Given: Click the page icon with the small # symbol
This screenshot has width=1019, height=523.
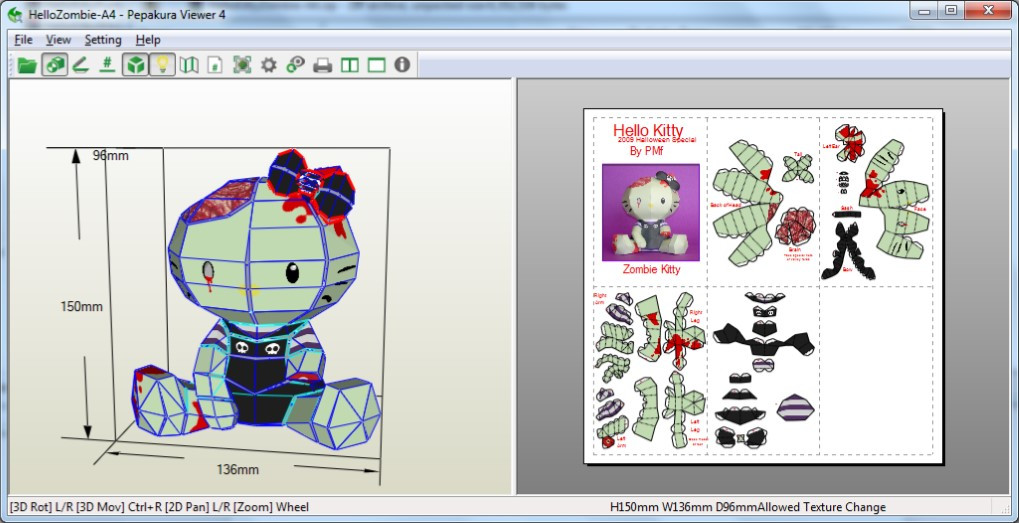Looking at the screenshot, I should [x=215, y=65].
